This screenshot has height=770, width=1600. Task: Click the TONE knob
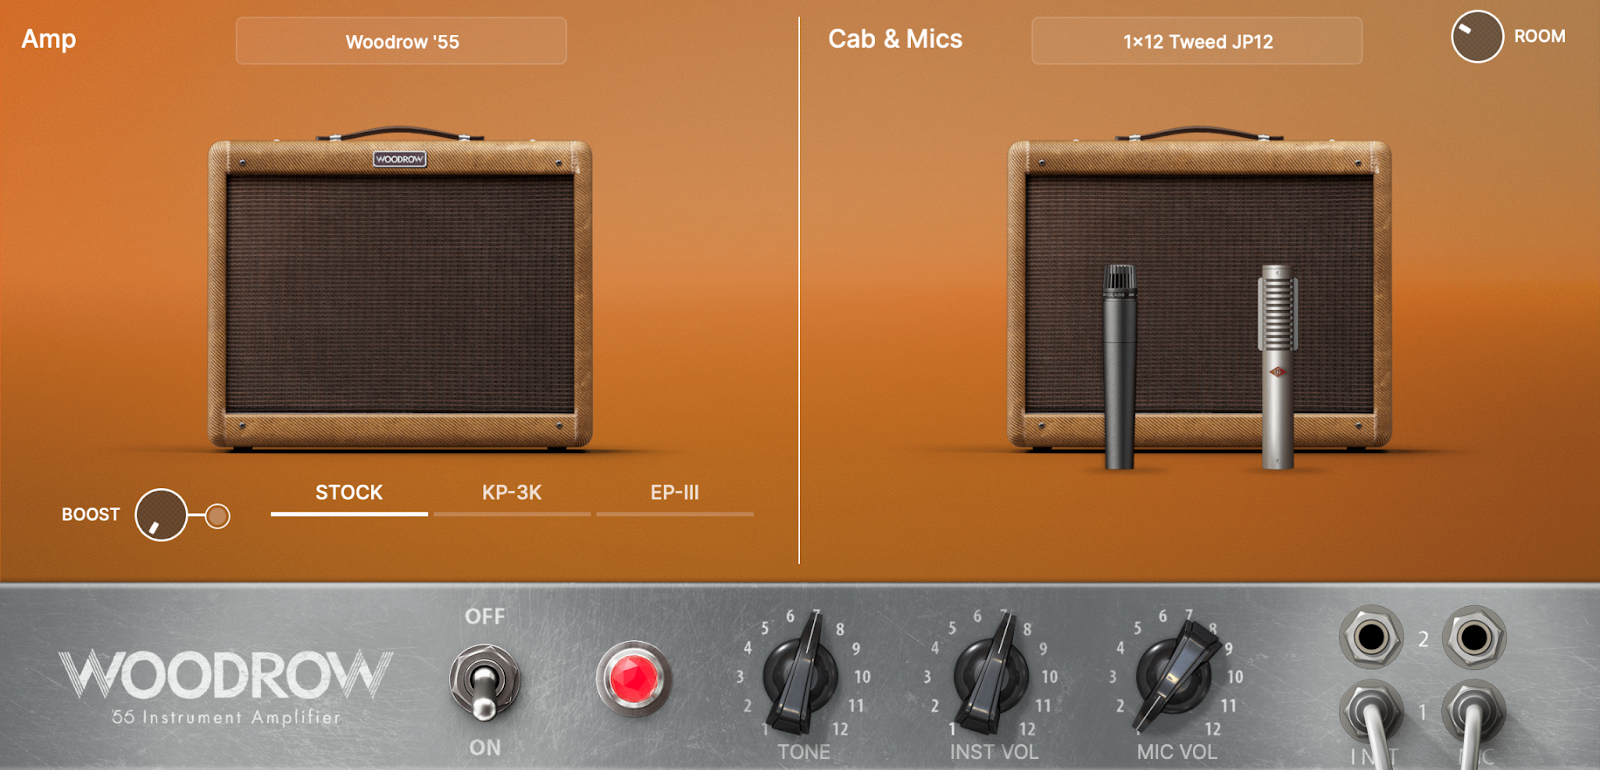[800, 675]
